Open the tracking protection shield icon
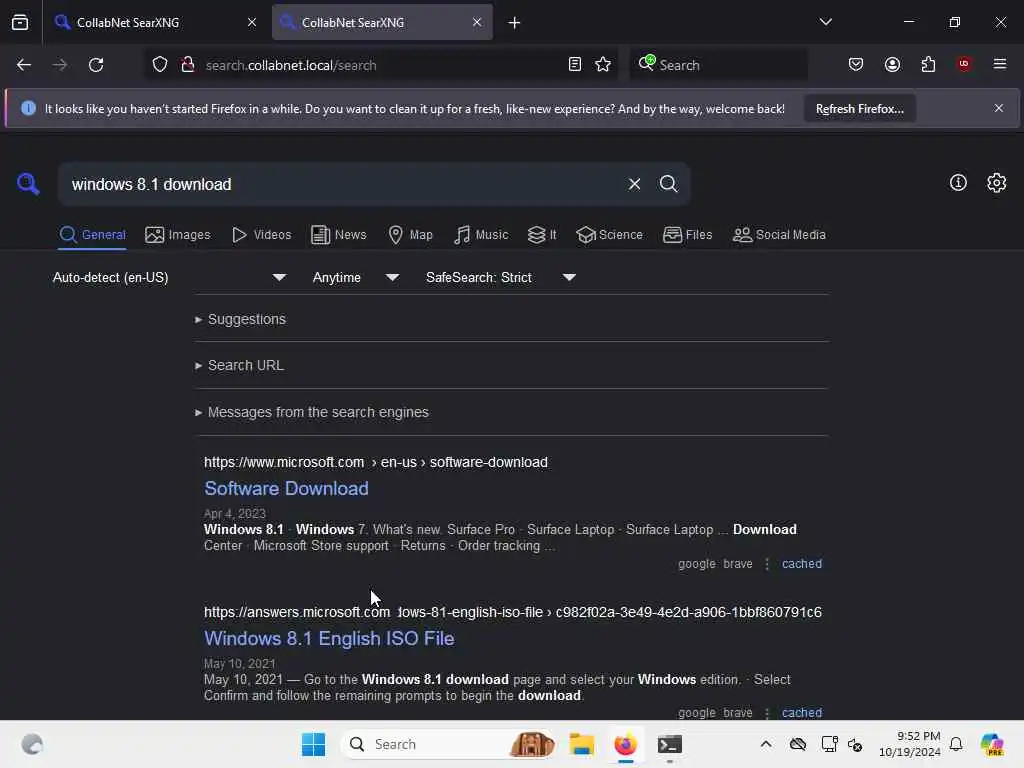 (x=160, y=65)
